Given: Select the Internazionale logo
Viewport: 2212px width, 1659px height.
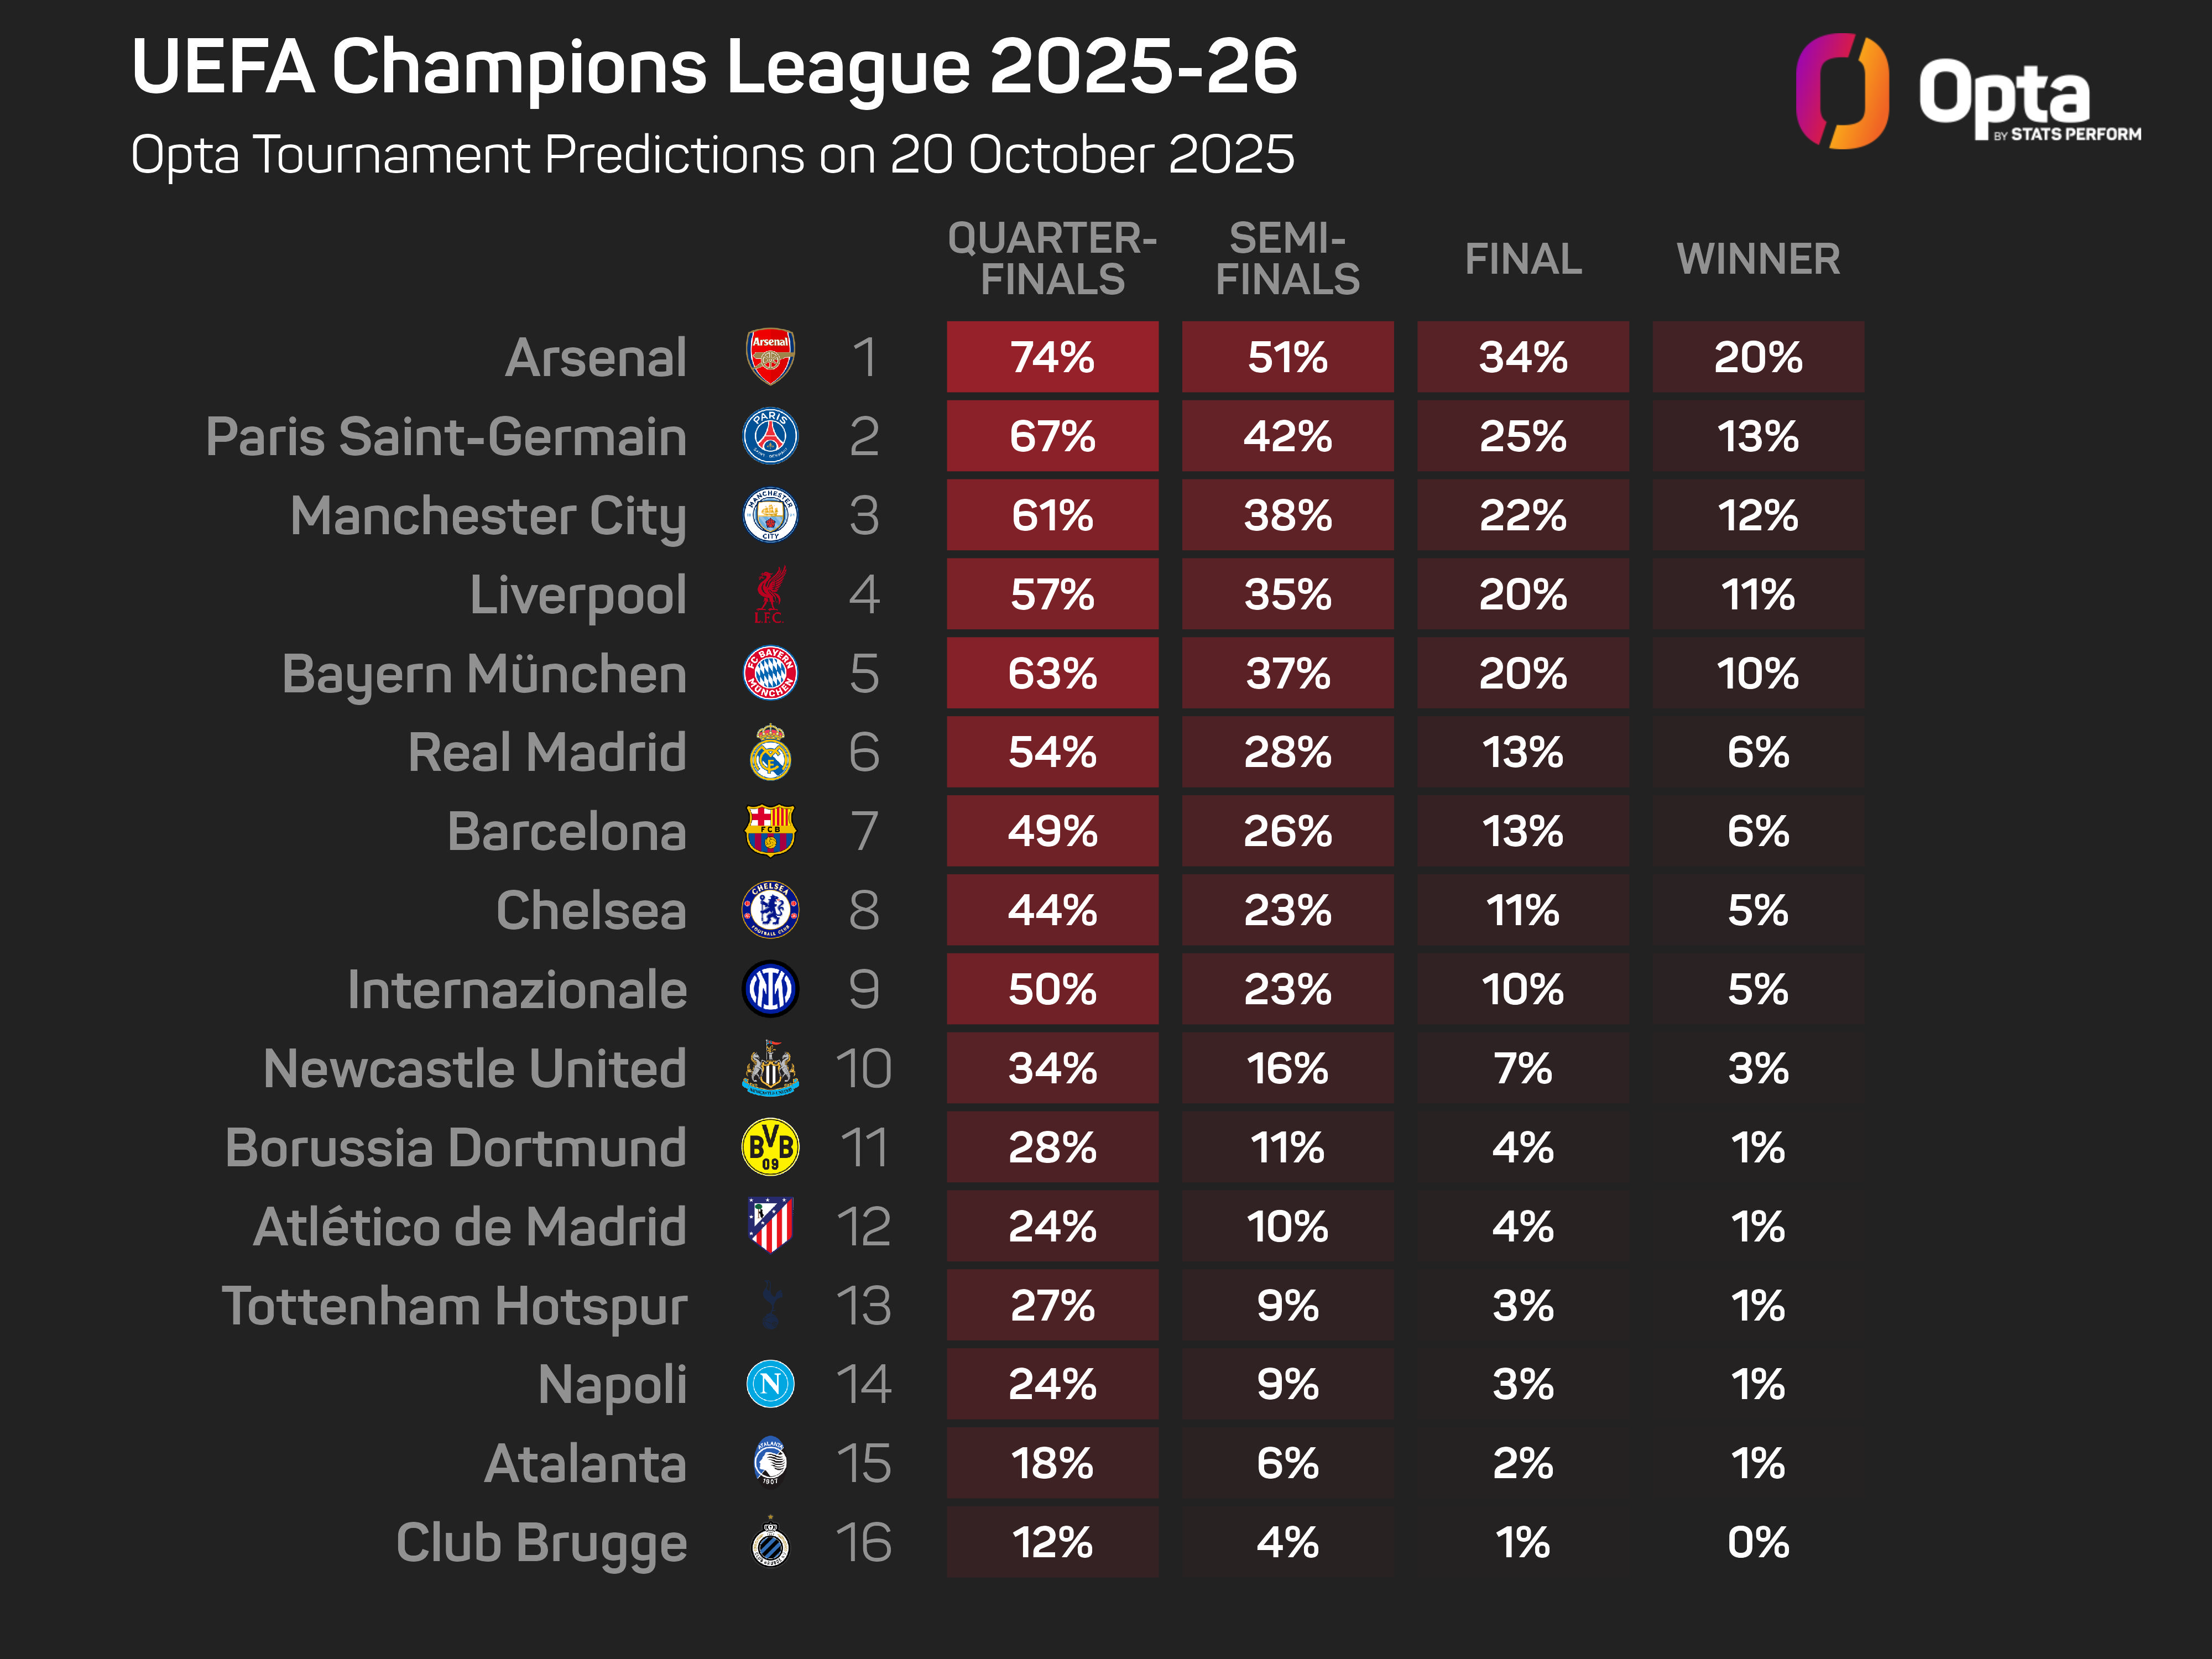Looking at the screenshot, I should 770,989.
